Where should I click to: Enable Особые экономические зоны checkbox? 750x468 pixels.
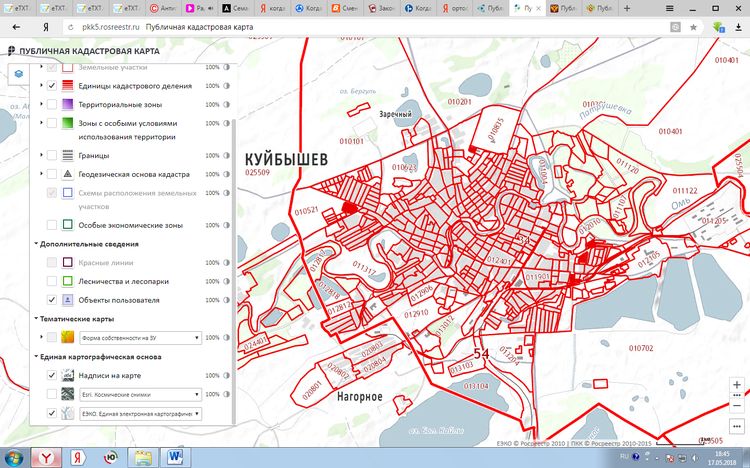point(52,225)
